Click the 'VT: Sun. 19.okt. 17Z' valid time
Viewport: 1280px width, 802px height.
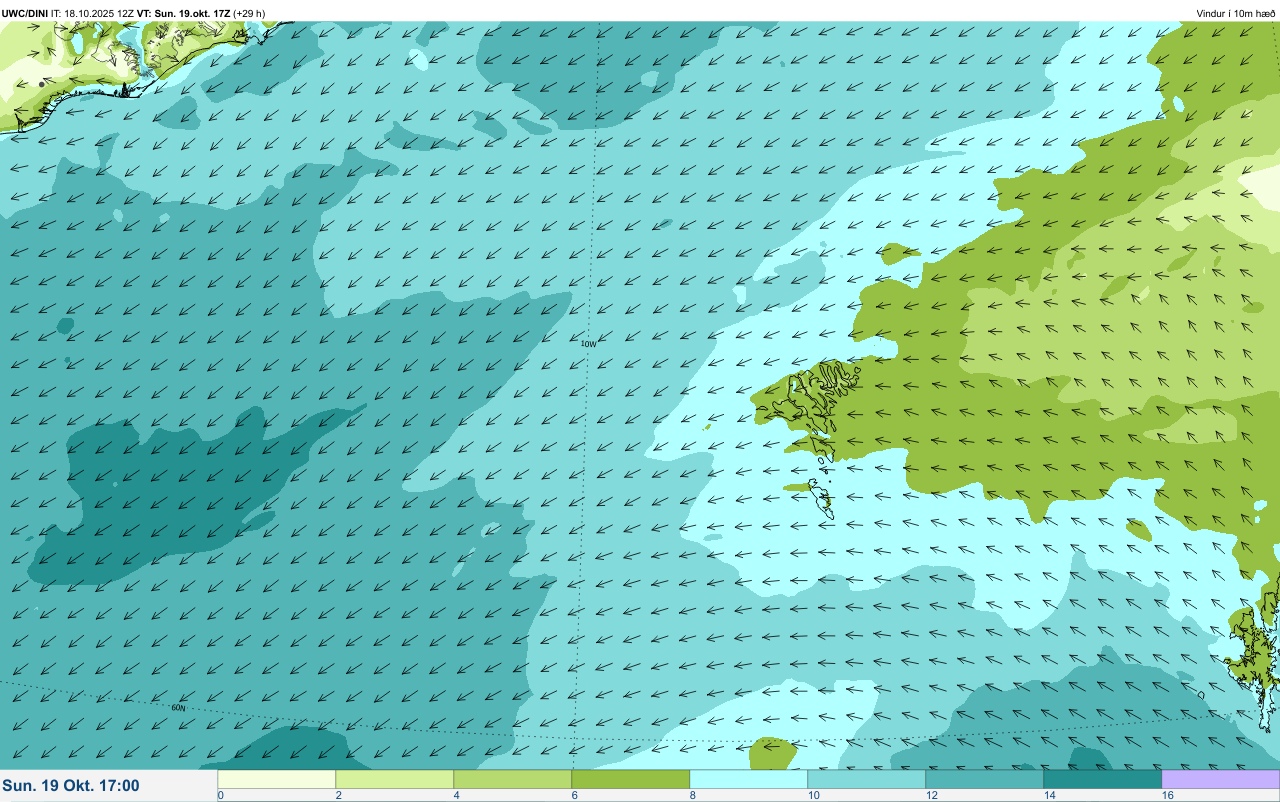coord(184,13)
